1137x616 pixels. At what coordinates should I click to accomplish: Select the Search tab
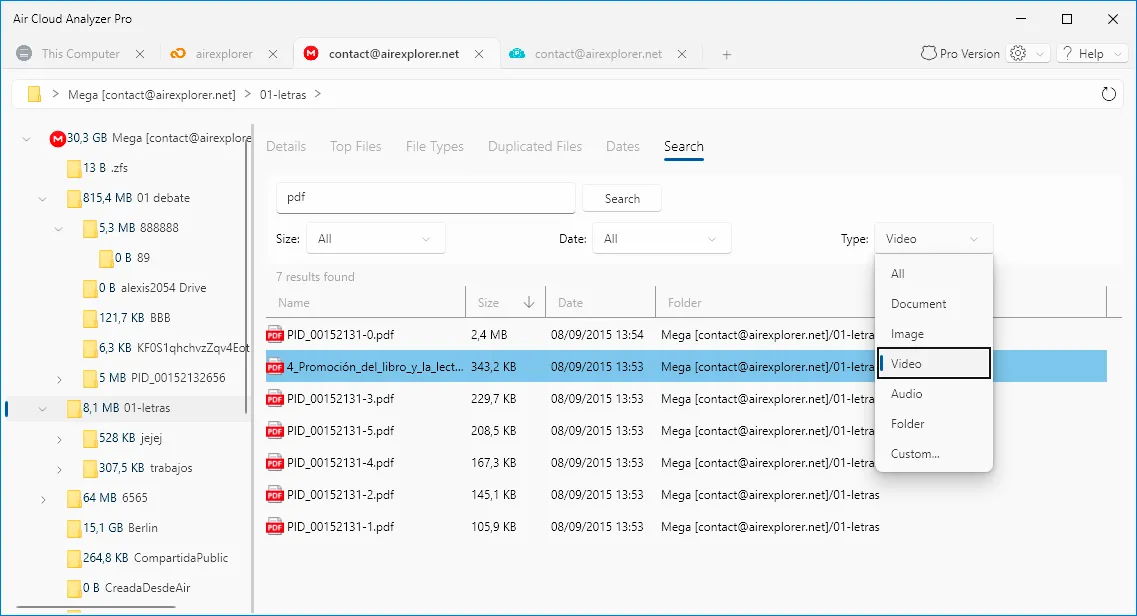pyautogui.click(x=684, y=146)
